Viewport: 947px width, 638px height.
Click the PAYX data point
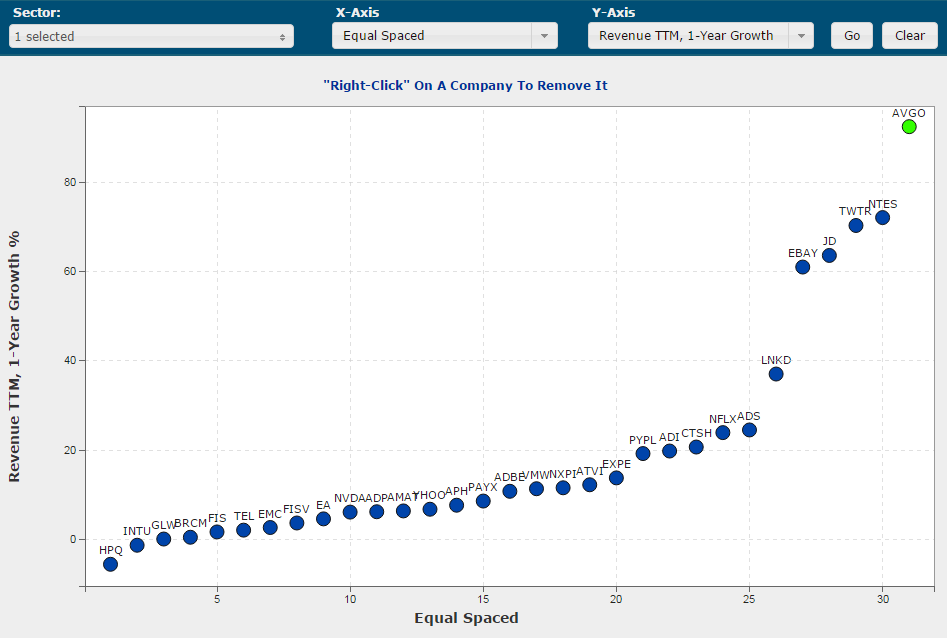[x=483, y=501]
